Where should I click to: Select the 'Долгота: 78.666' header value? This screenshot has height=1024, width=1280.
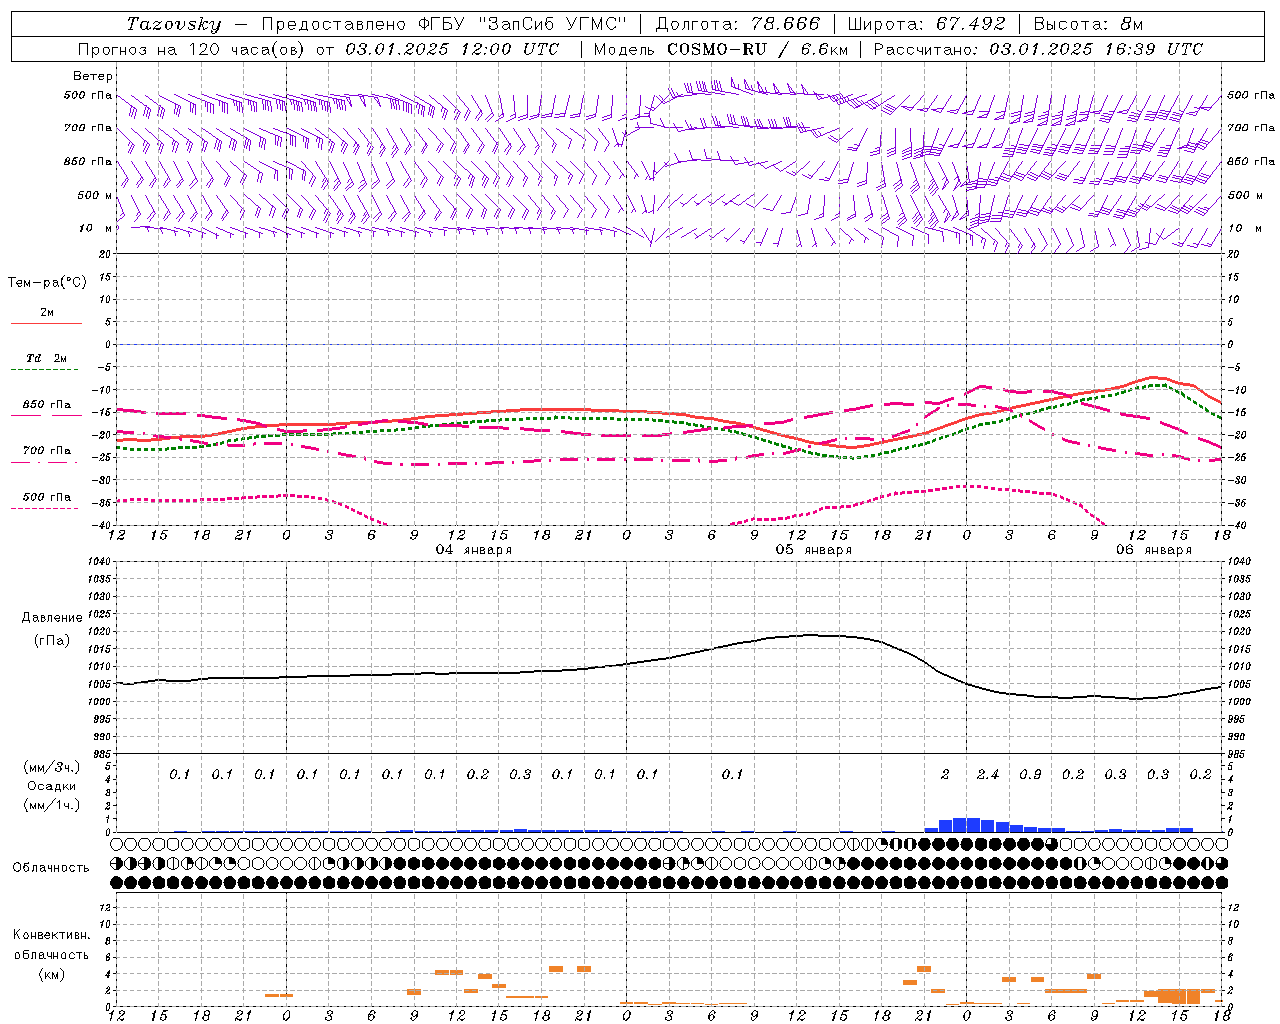[x=738, y=24]
